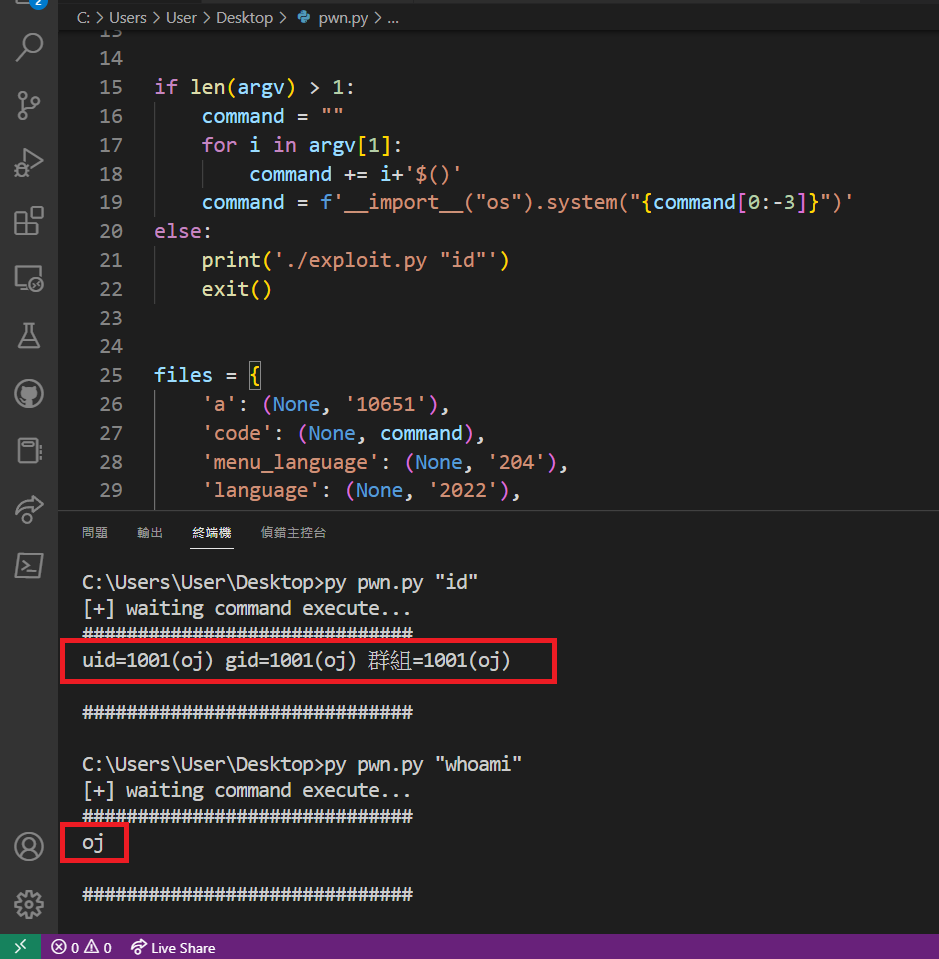This screenshot has height=959, width=939.
Task: Click the 'if len(argv) > 1:' code line
Action: [254, 87]
